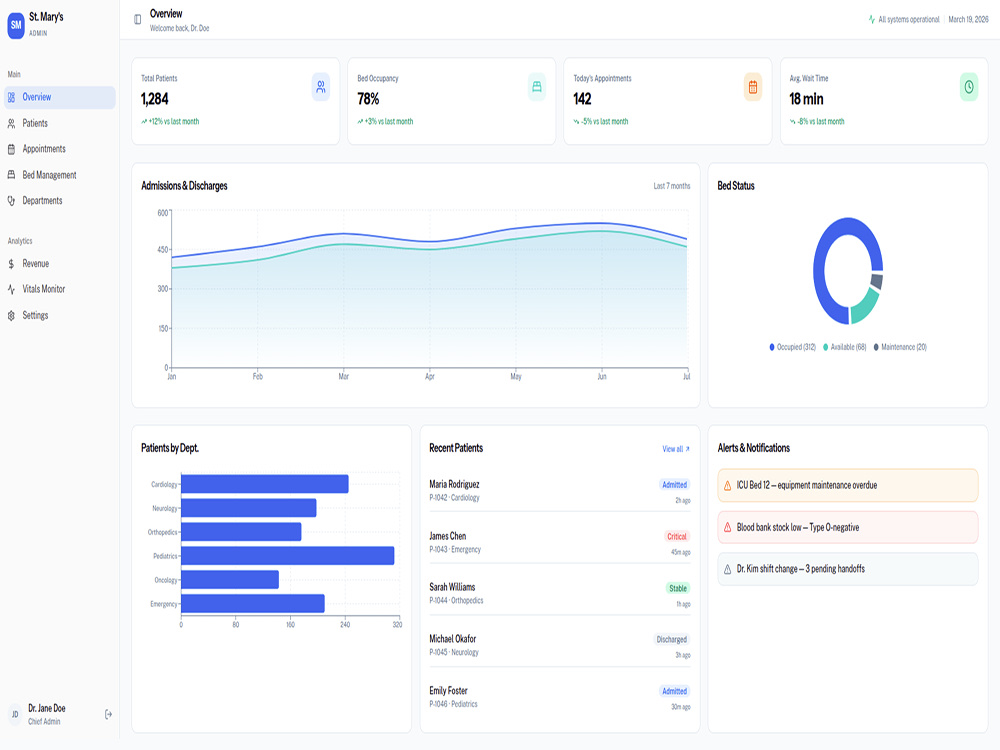Click the Settings gear icon

11,316
